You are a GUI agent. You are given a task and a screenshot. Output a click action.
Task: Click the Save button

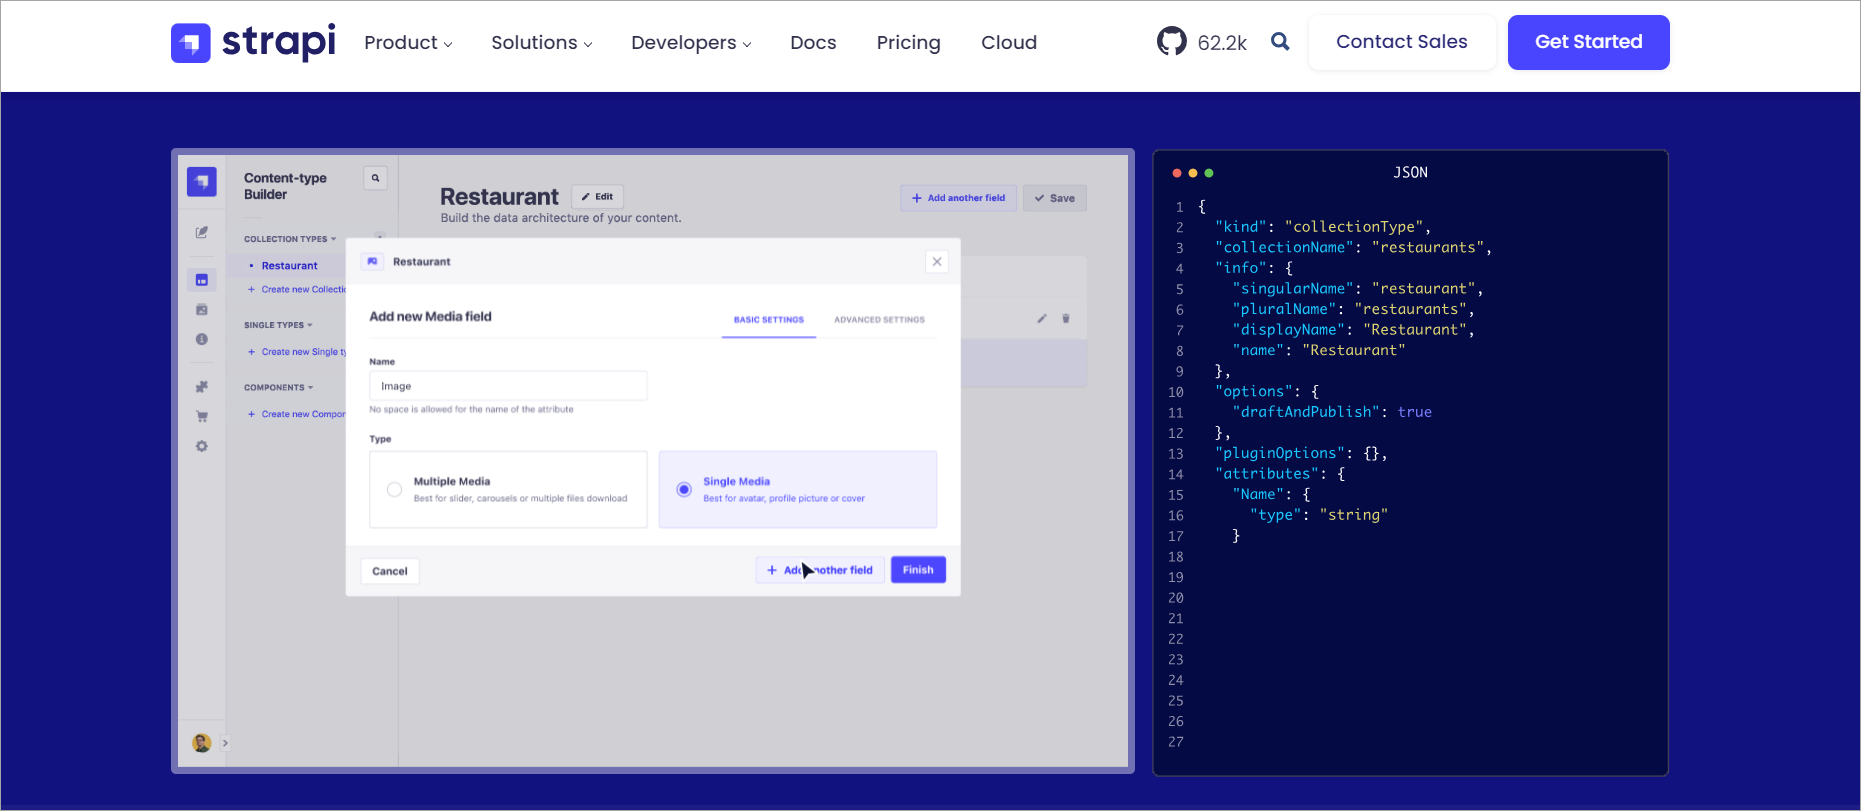(x=1055, y=198)
